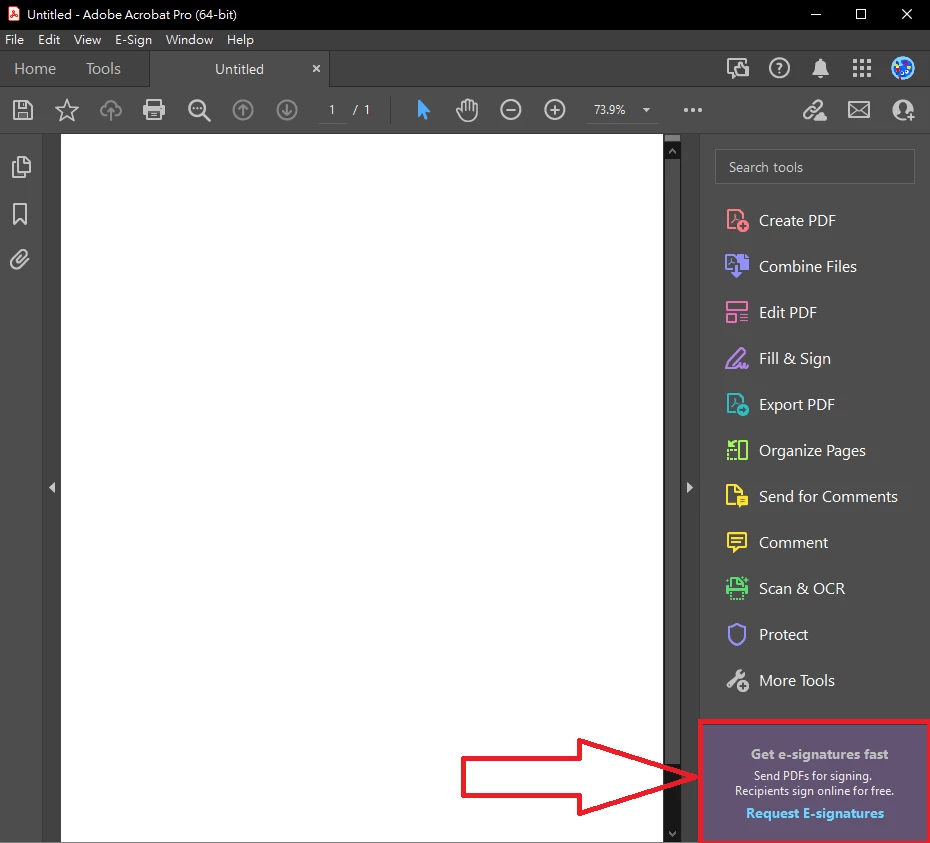Click the scrollbar down arrow
930x843 pixels.
pos(672,833)
